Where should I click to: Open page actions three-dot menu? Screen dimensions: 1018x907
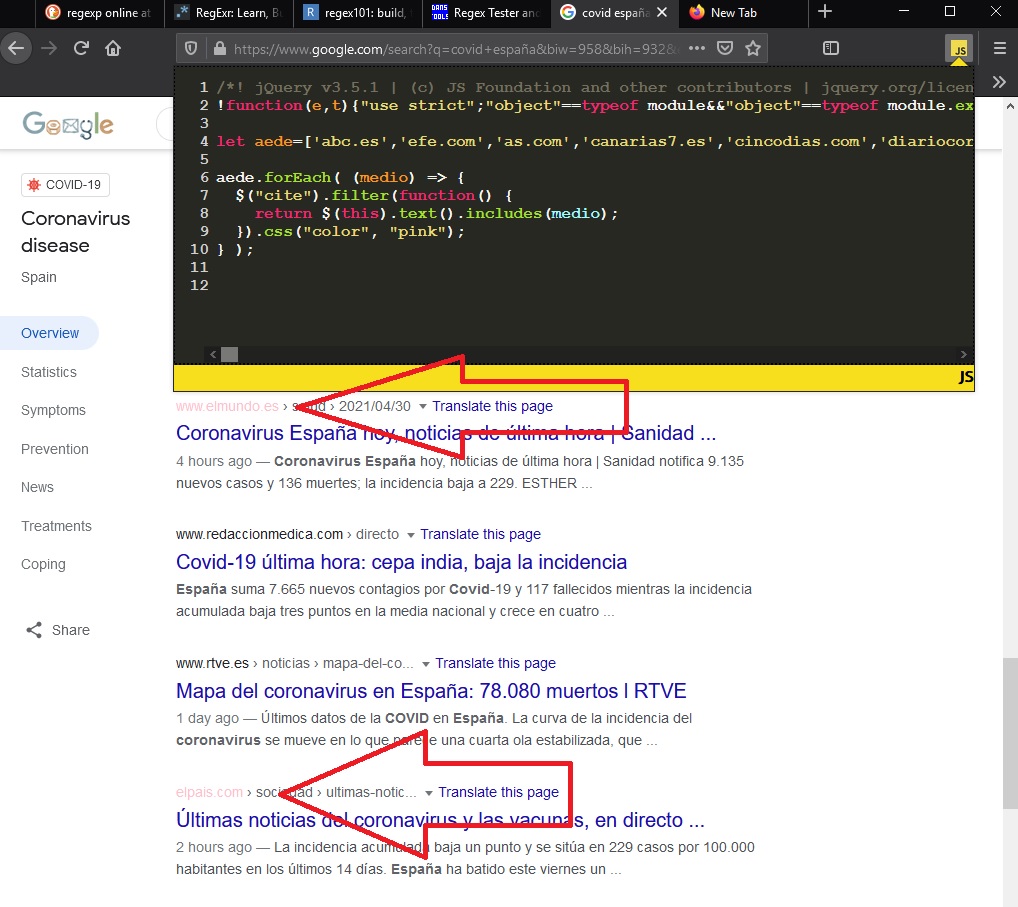tap(697, 48)
